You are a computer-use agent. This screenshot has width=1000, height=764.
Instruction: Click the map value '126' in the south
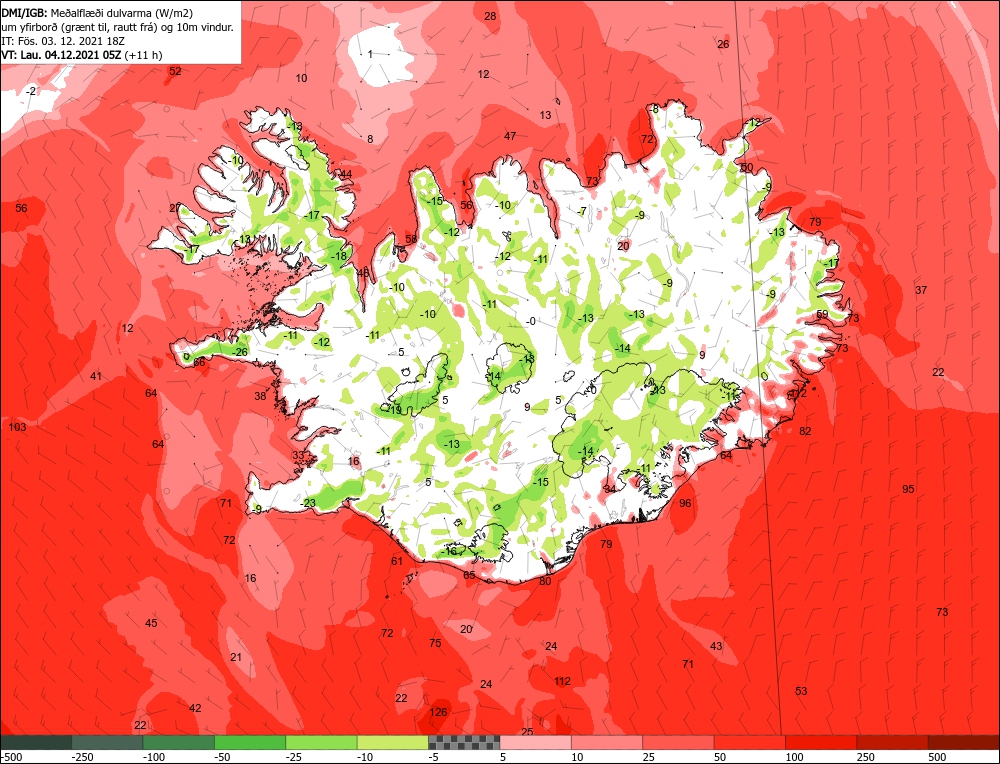click(x=438, y=712)
